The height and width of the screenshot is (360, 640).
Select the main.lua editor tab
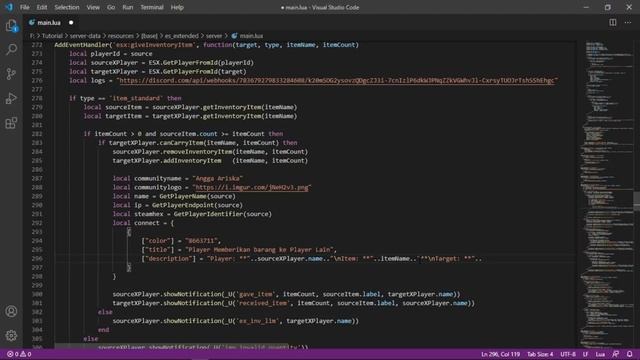[x=50, y=22]
